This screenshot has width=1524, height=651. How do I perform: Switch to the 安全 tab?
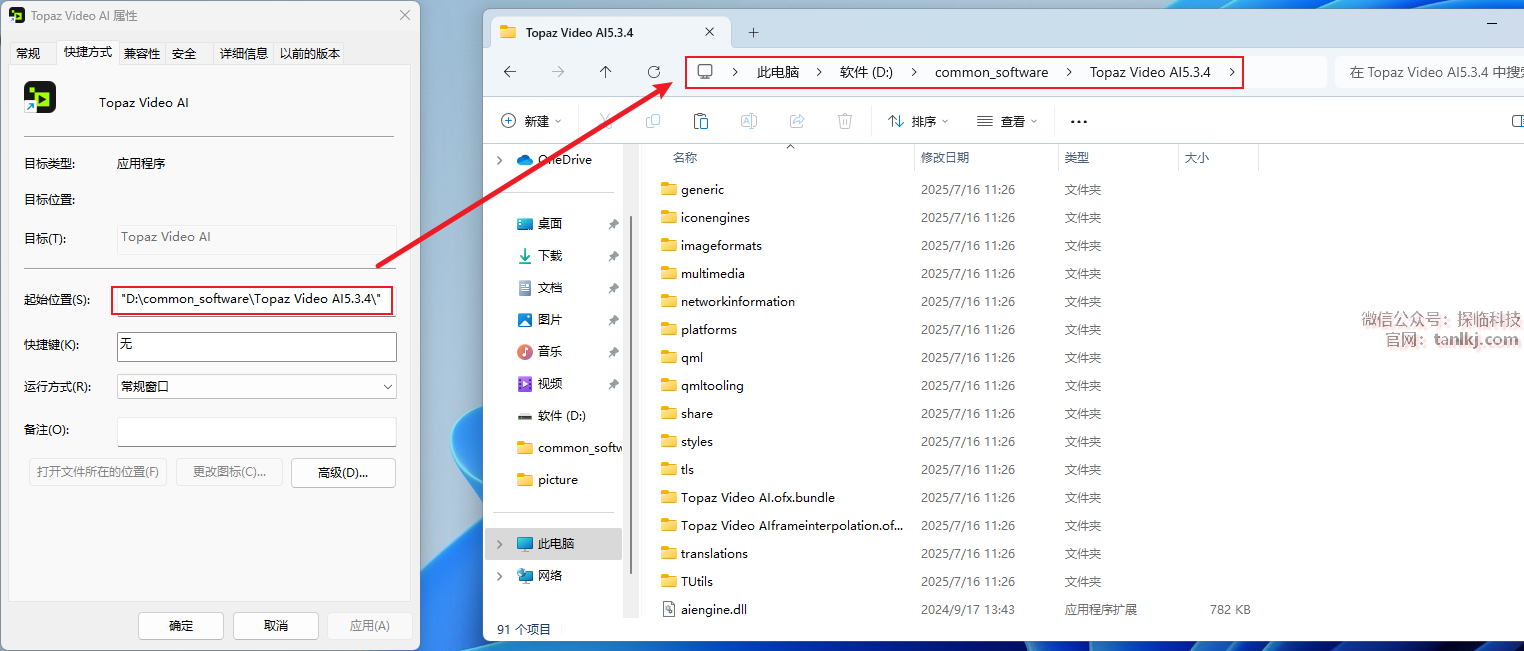pos(184,54)
